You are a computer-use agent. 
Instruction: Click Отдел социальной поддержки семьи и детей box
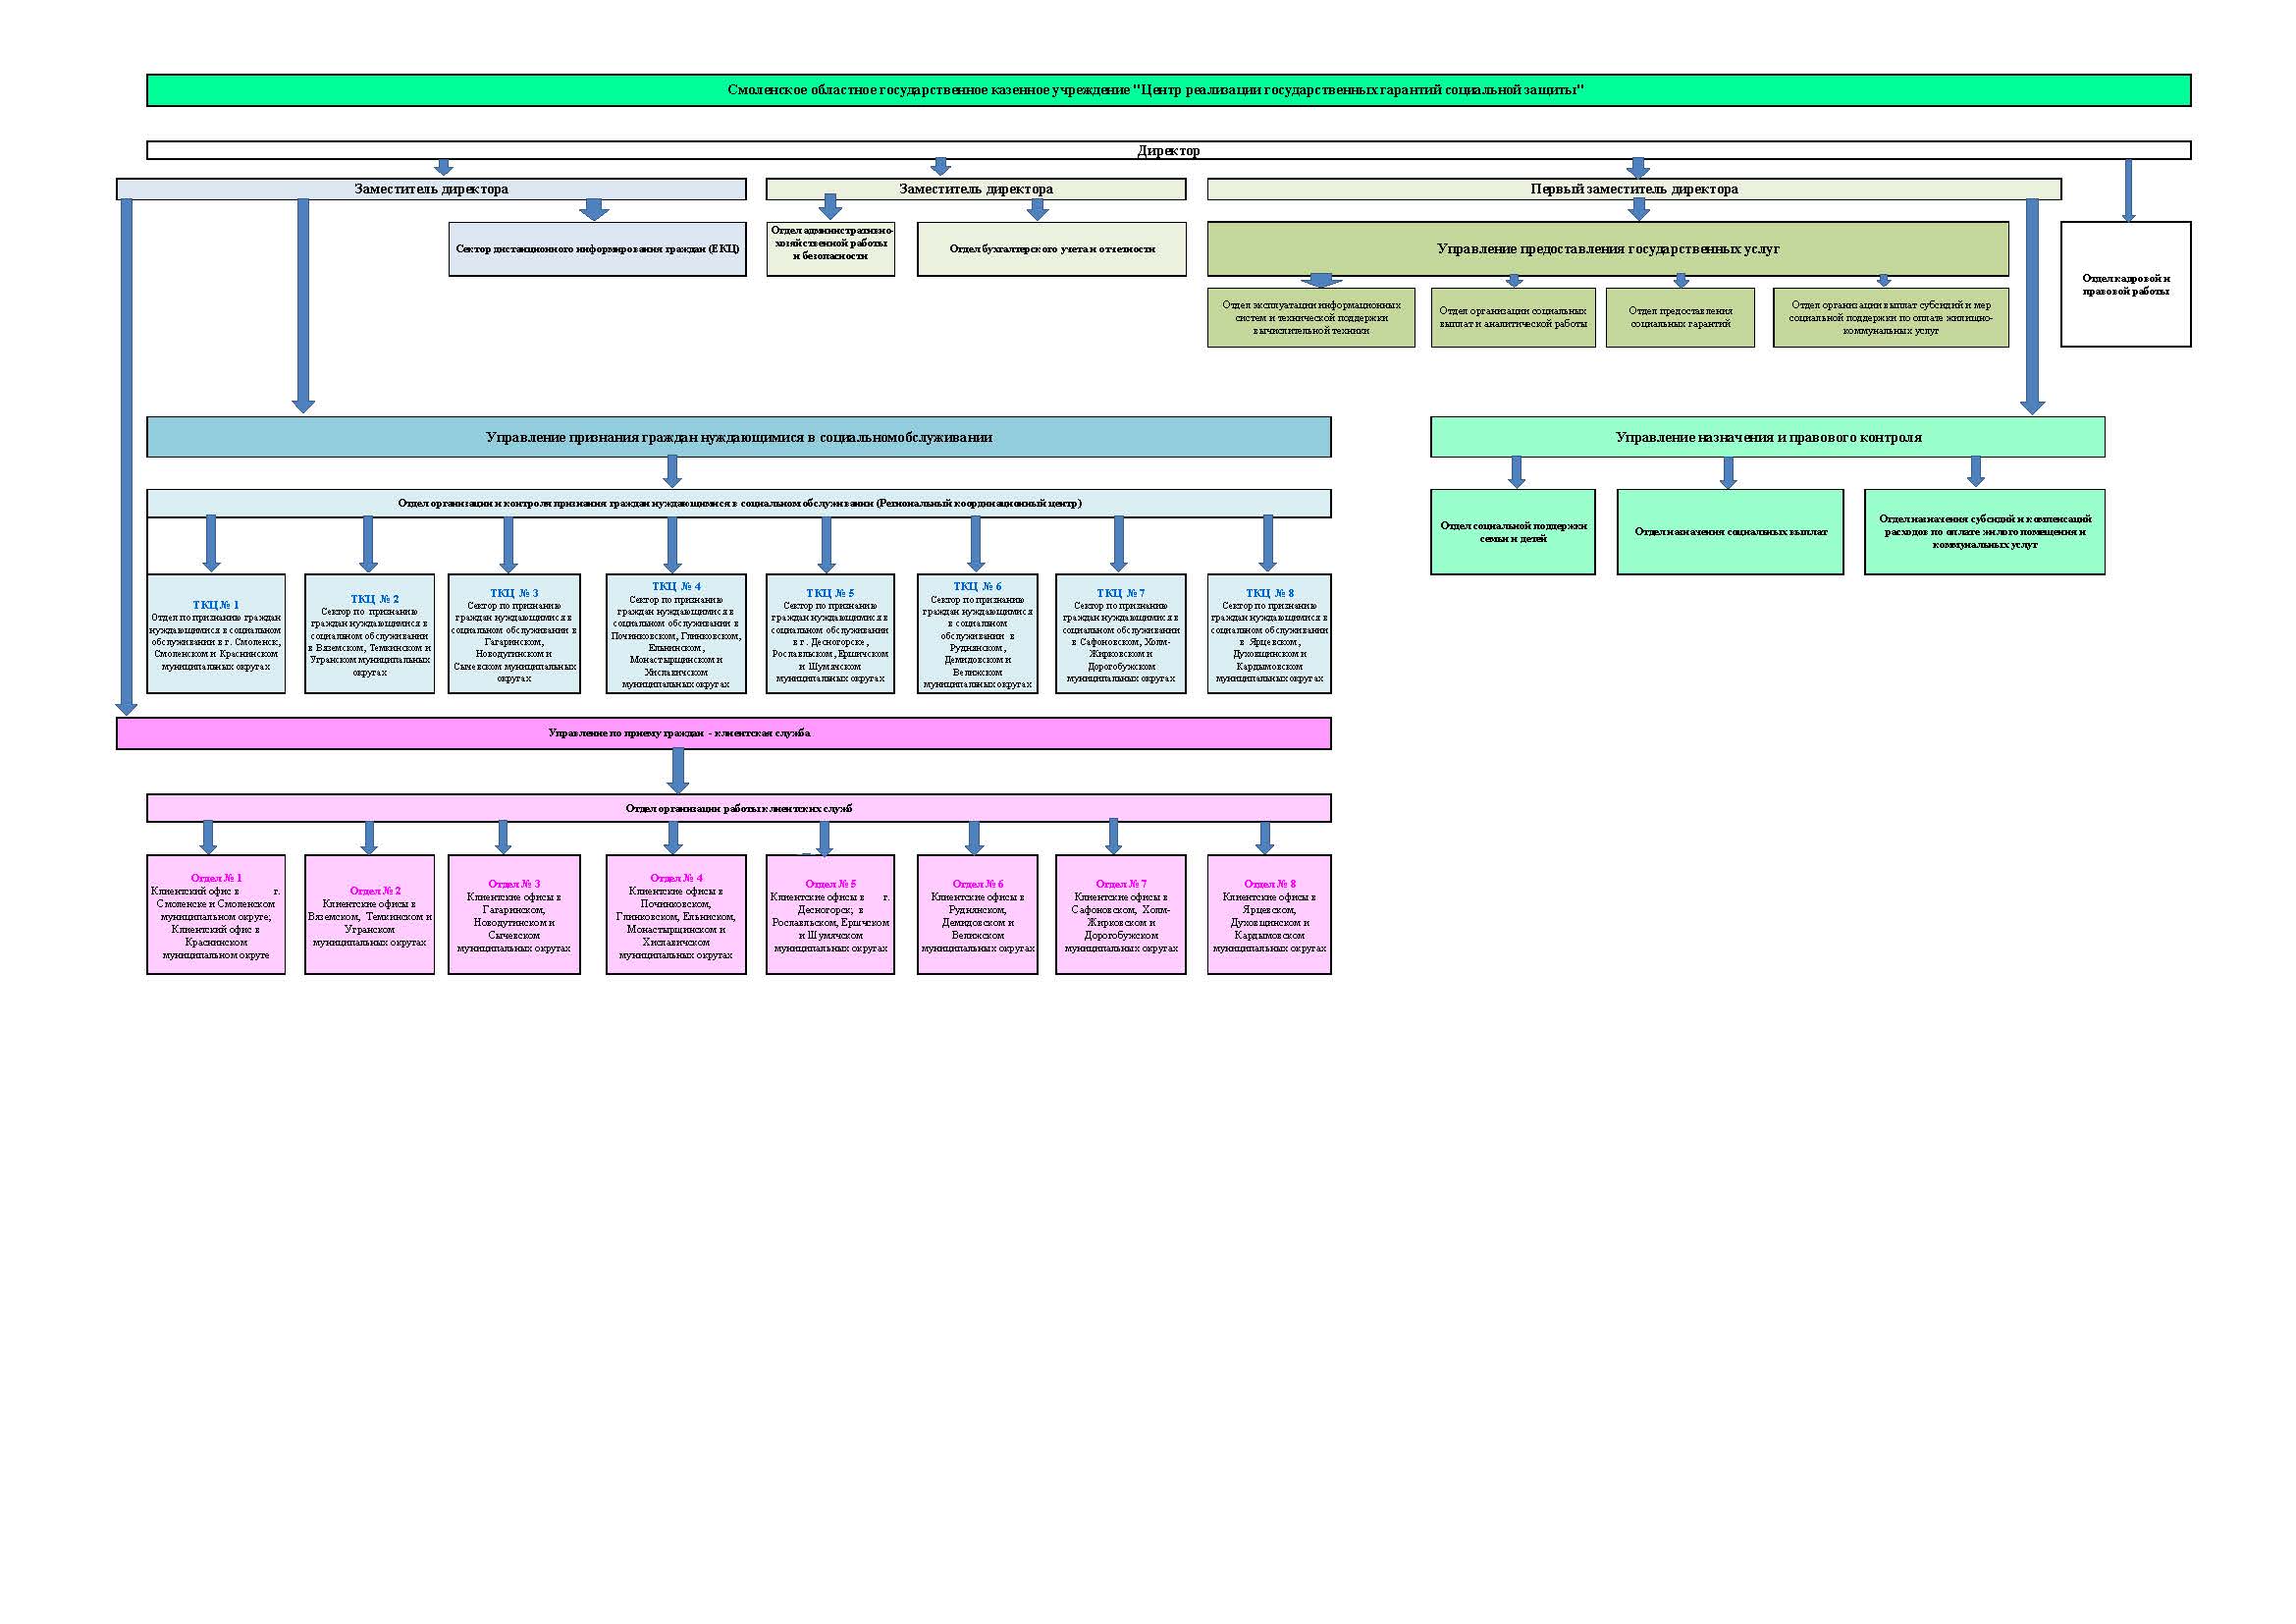[1512, 532]
